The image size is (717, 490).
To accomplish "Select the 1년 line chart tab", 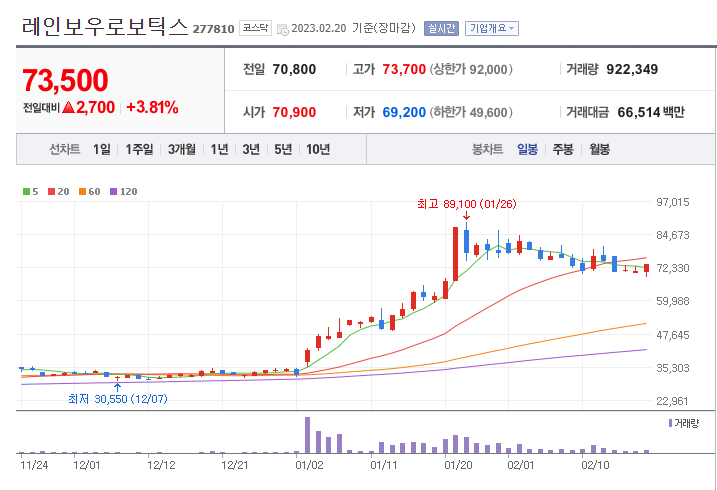I will 219,149.
